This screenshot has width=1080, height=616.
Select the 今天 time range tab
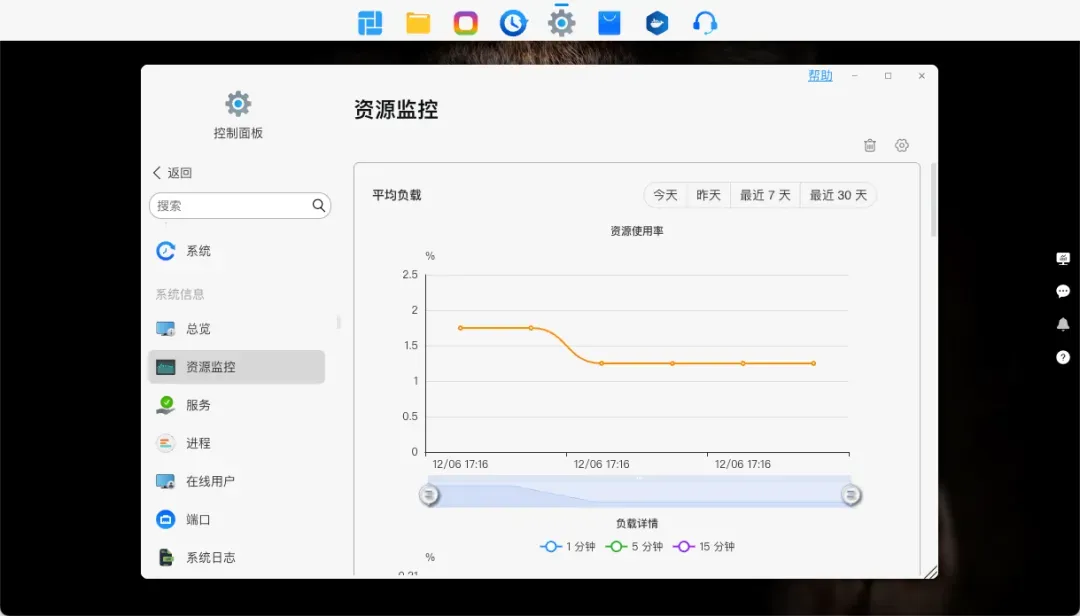[x=665, y=195]
